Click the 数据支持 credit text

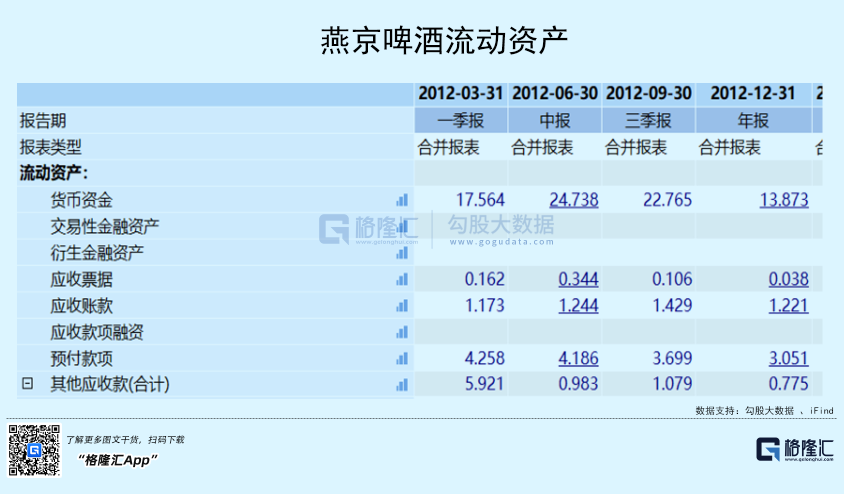pyautogui.click(x=764, y=411)
